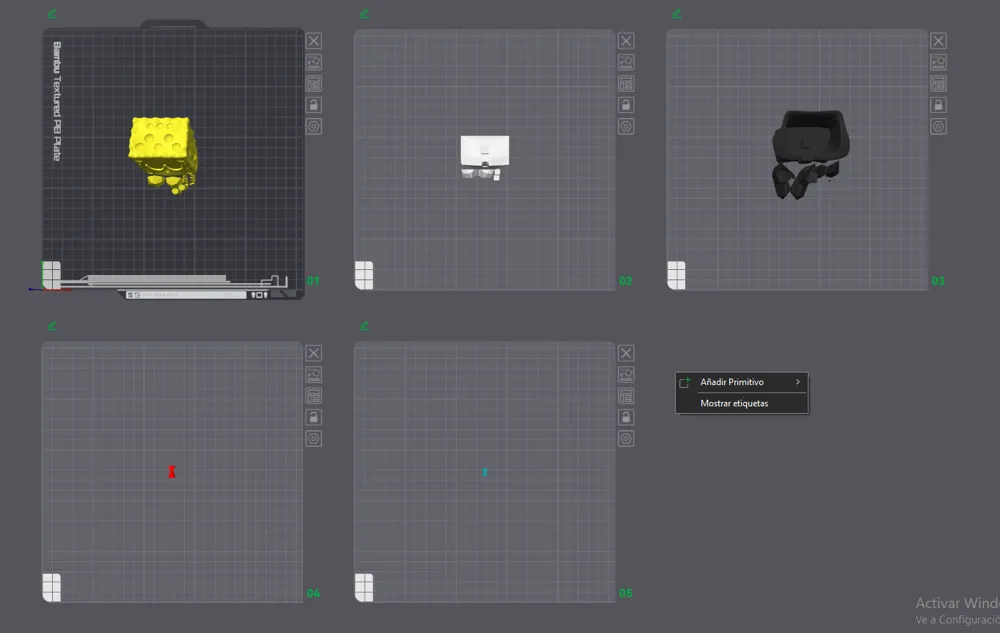
Task: Open the Añadir Primitivo context menu entry
Action: click(742, 382)
